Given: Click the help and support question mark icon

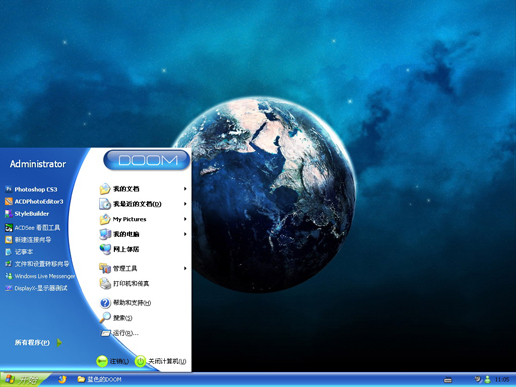Looking at the screenshot, I should coord(105,303).
